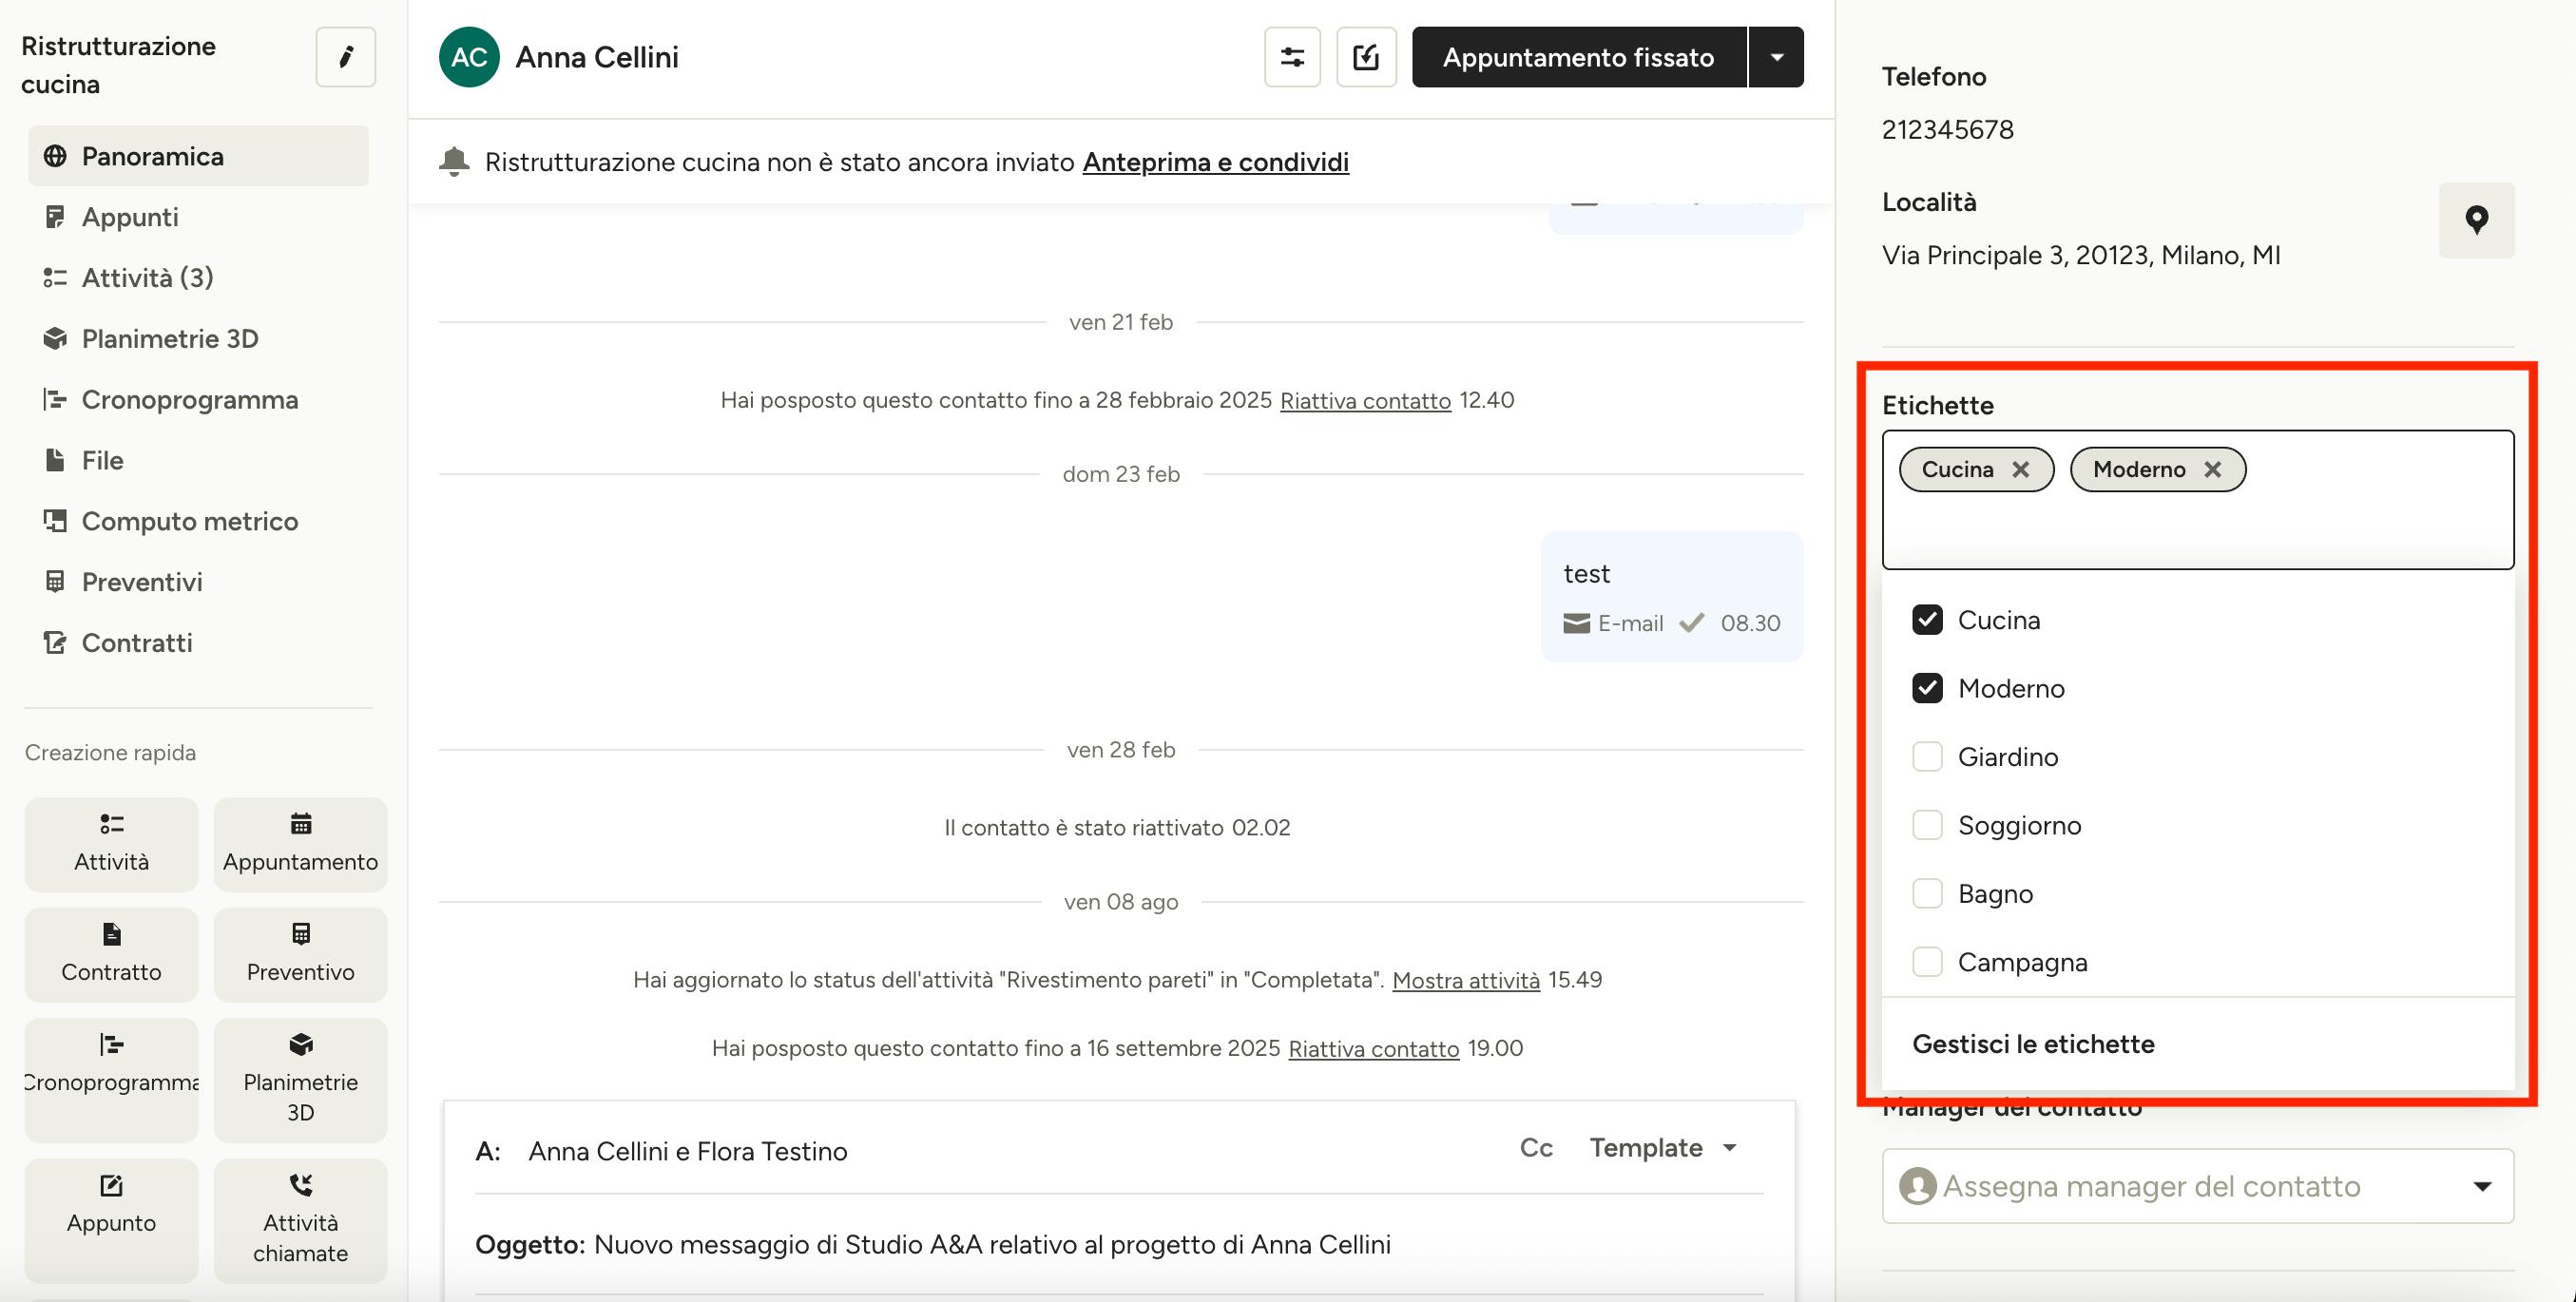This screenshot has height=1302, width=2576.
Task: Click the Cronoprogramma quick creation tile
Action: point(111,1080)
